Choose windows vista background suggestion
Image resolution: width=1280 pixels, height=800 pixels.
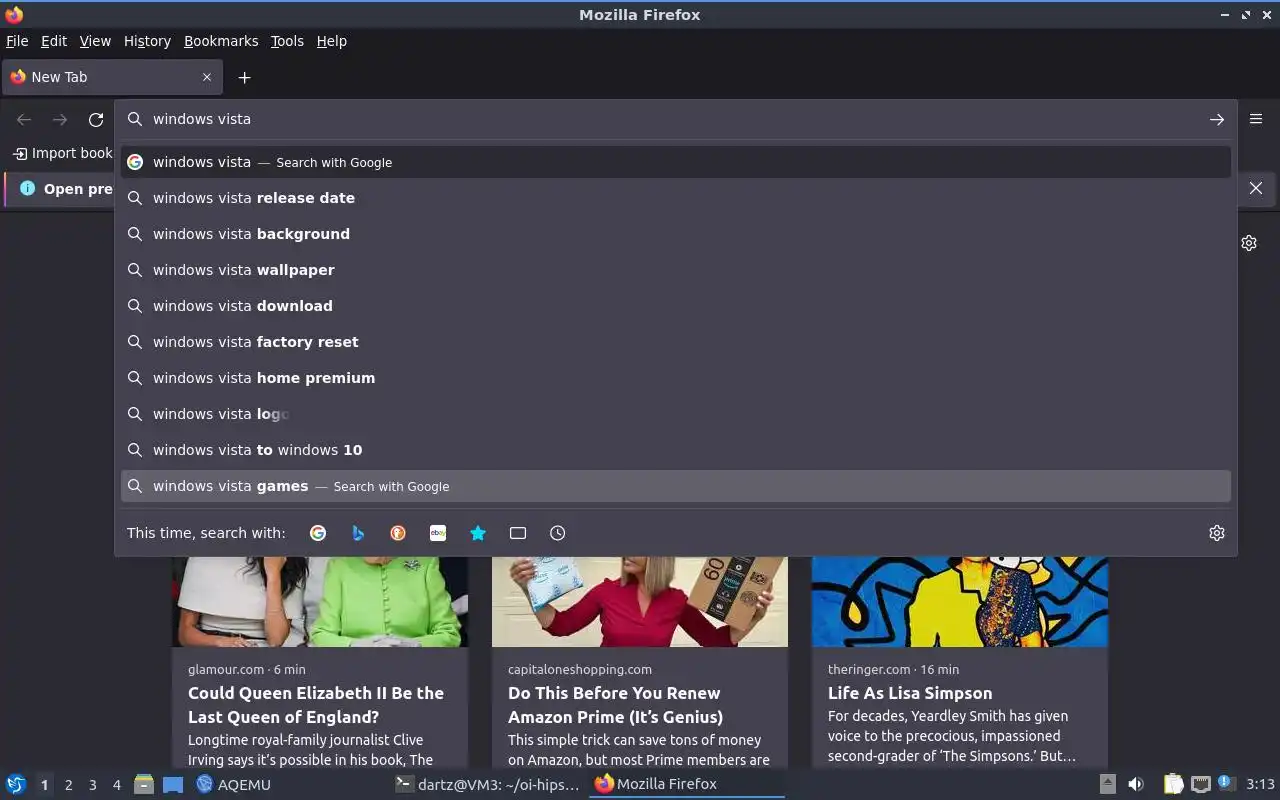[x=676, y=234]
